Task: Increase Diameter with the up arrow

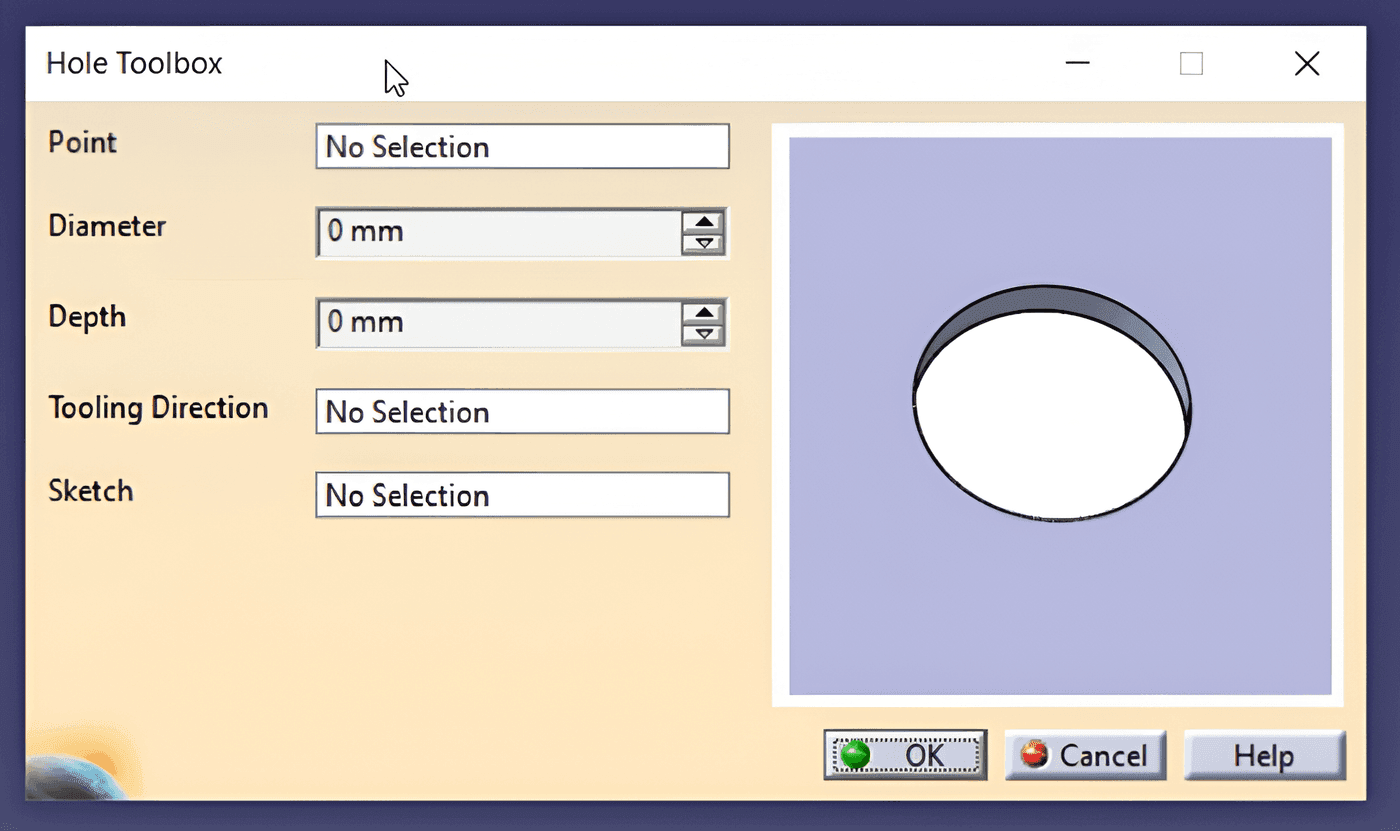Action: (704, 221)
